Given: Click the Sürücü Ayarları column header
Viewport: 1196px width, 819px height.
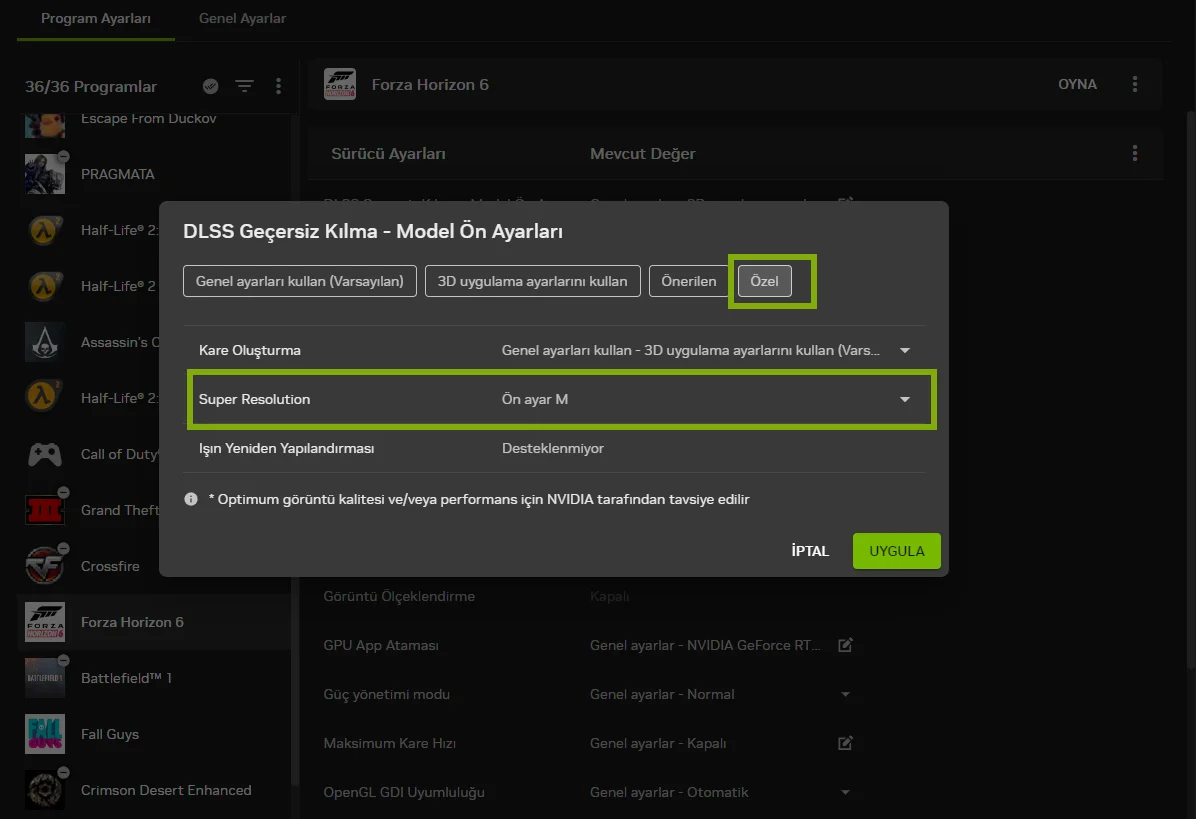Looking at the screenshot, I should click(x=388, y=153).
